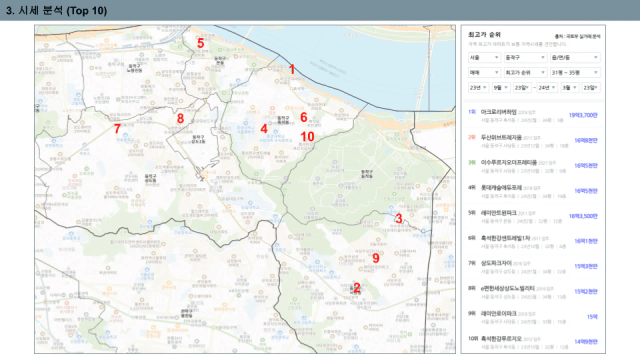The height and width of the screenshot is (360, 640).
Task: Open the 23년 start year dropdown
Action: coord(478,88)
